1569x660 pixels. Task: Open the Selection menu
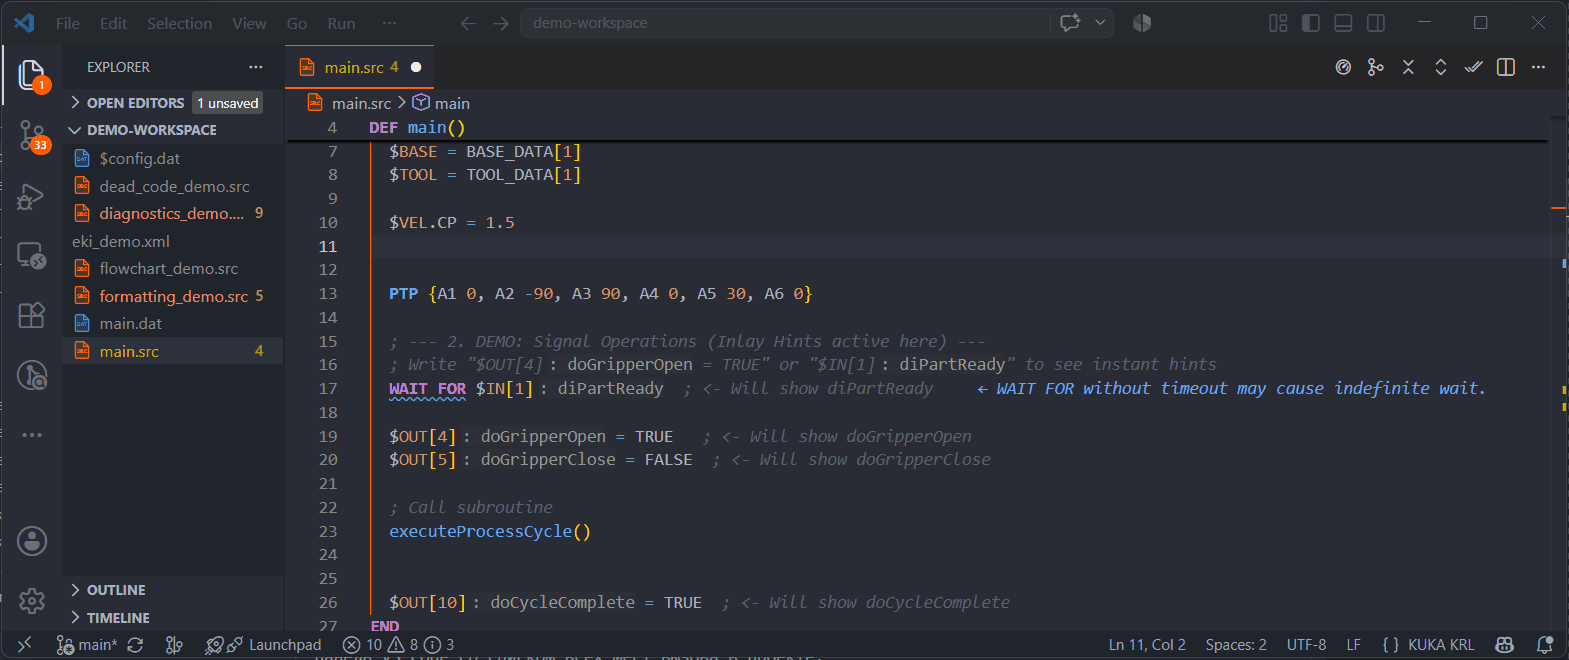pyautogui.click(x=179, y=23)
